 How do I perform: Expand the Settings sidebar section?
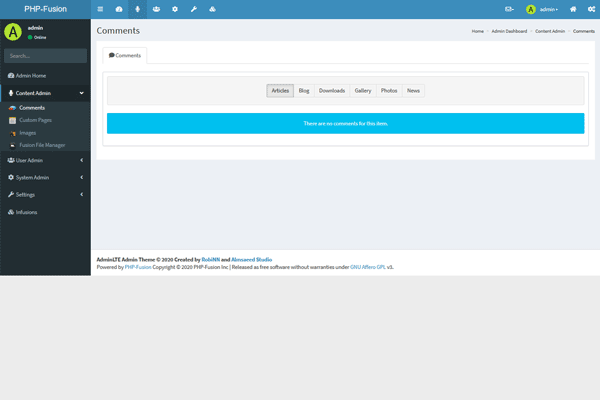(x=45, y=195)
